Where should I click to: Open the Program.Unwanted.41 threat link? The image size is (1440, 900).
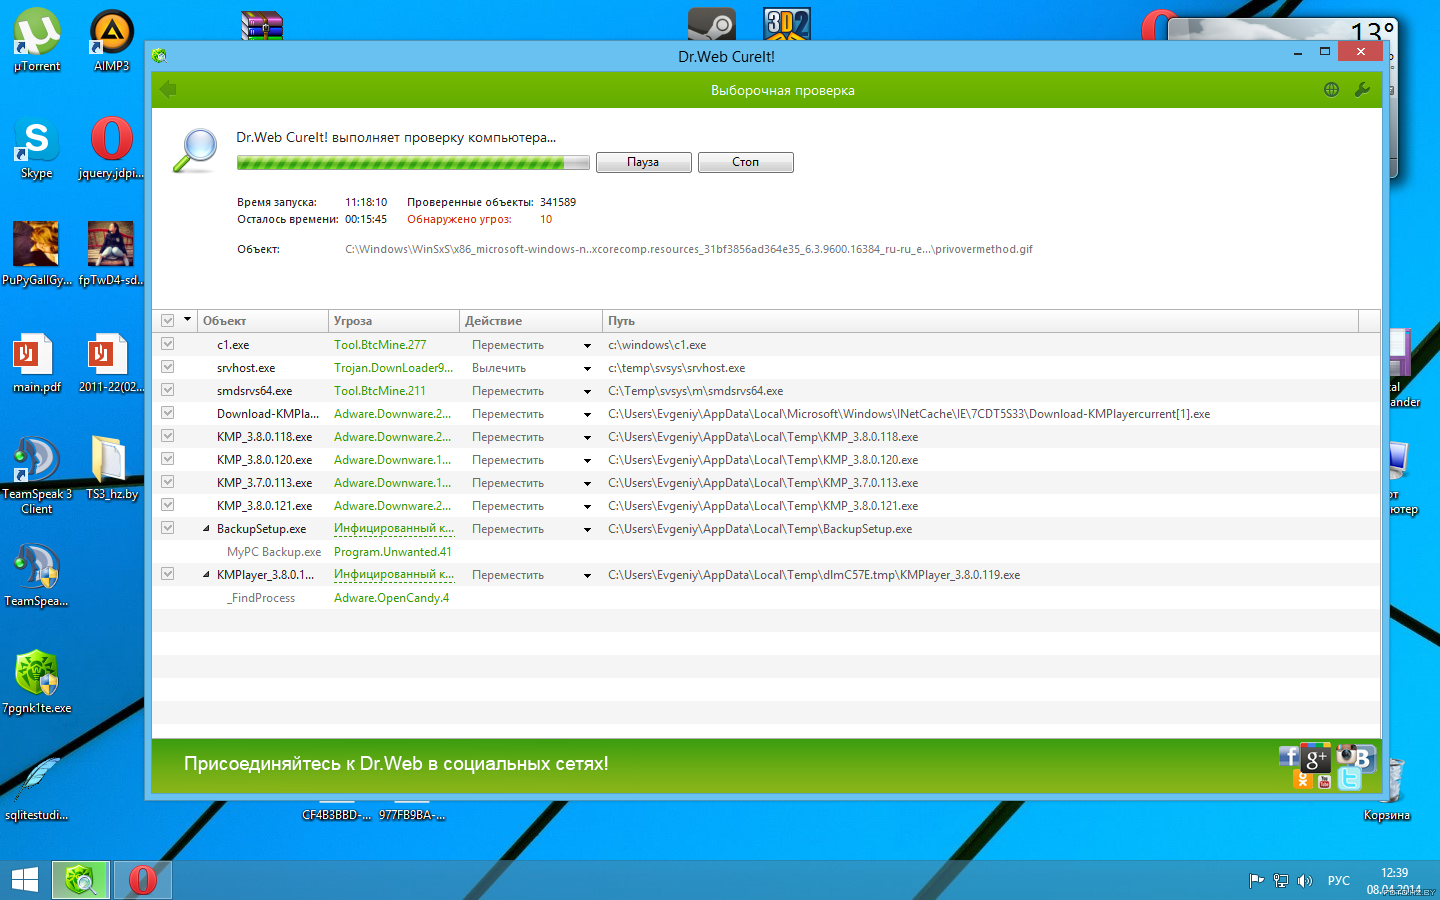(393, 552)
